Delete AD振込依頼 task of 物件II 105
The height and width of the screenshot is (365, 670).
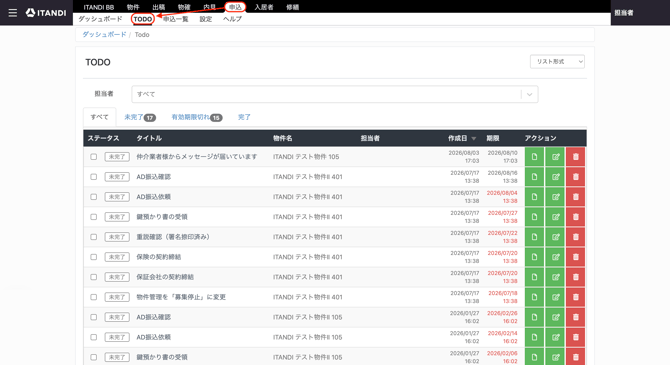coord(576,338)
